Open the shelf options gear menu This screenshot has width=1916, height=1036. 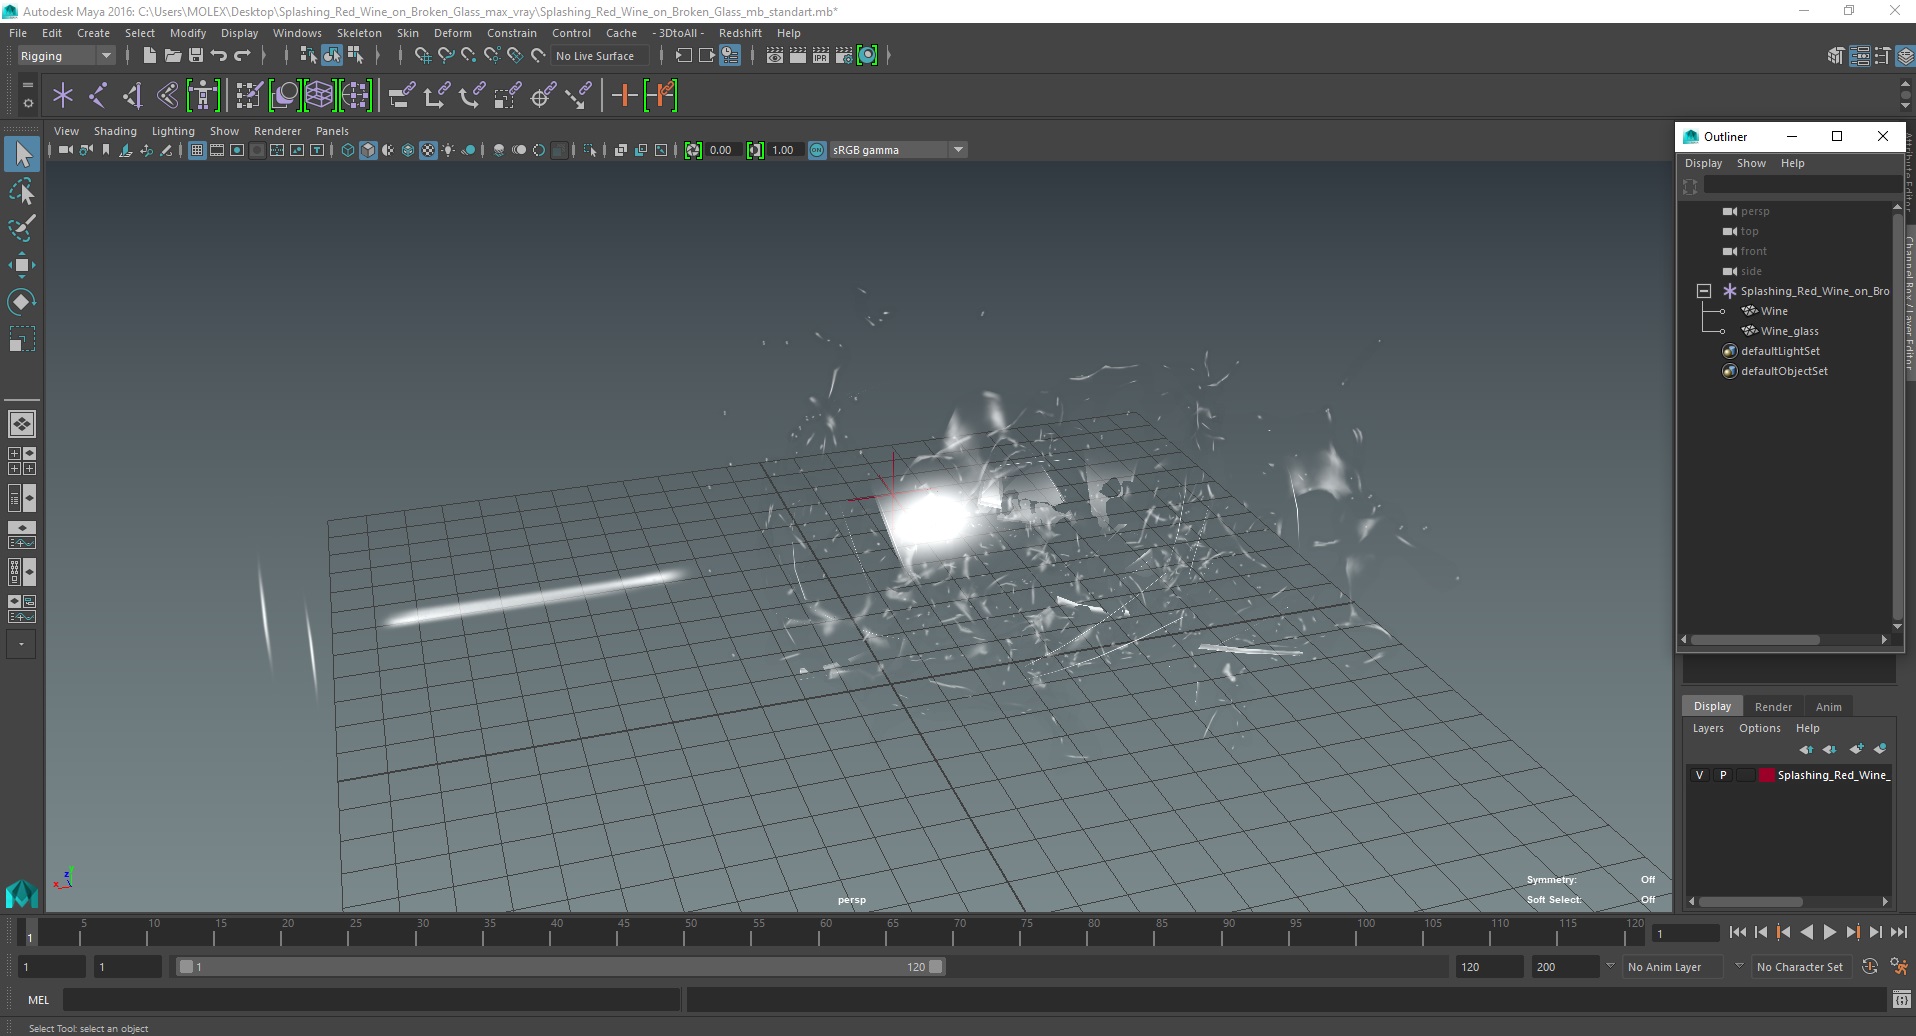coord(27,104)
